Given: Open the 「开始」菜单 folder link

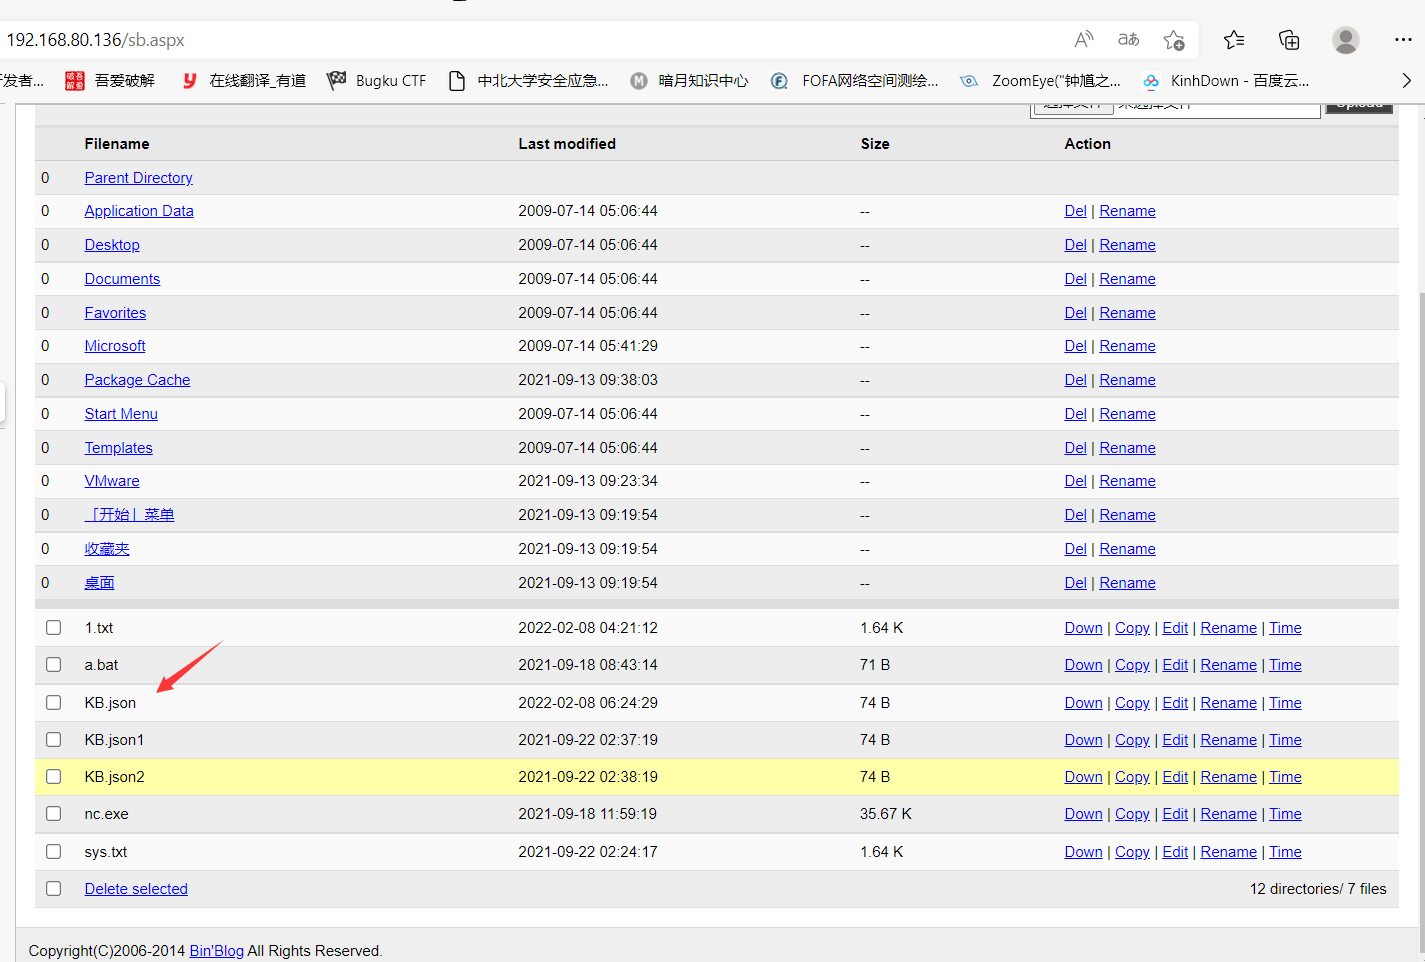Looking at the screenshot, I should coord(129,515).
